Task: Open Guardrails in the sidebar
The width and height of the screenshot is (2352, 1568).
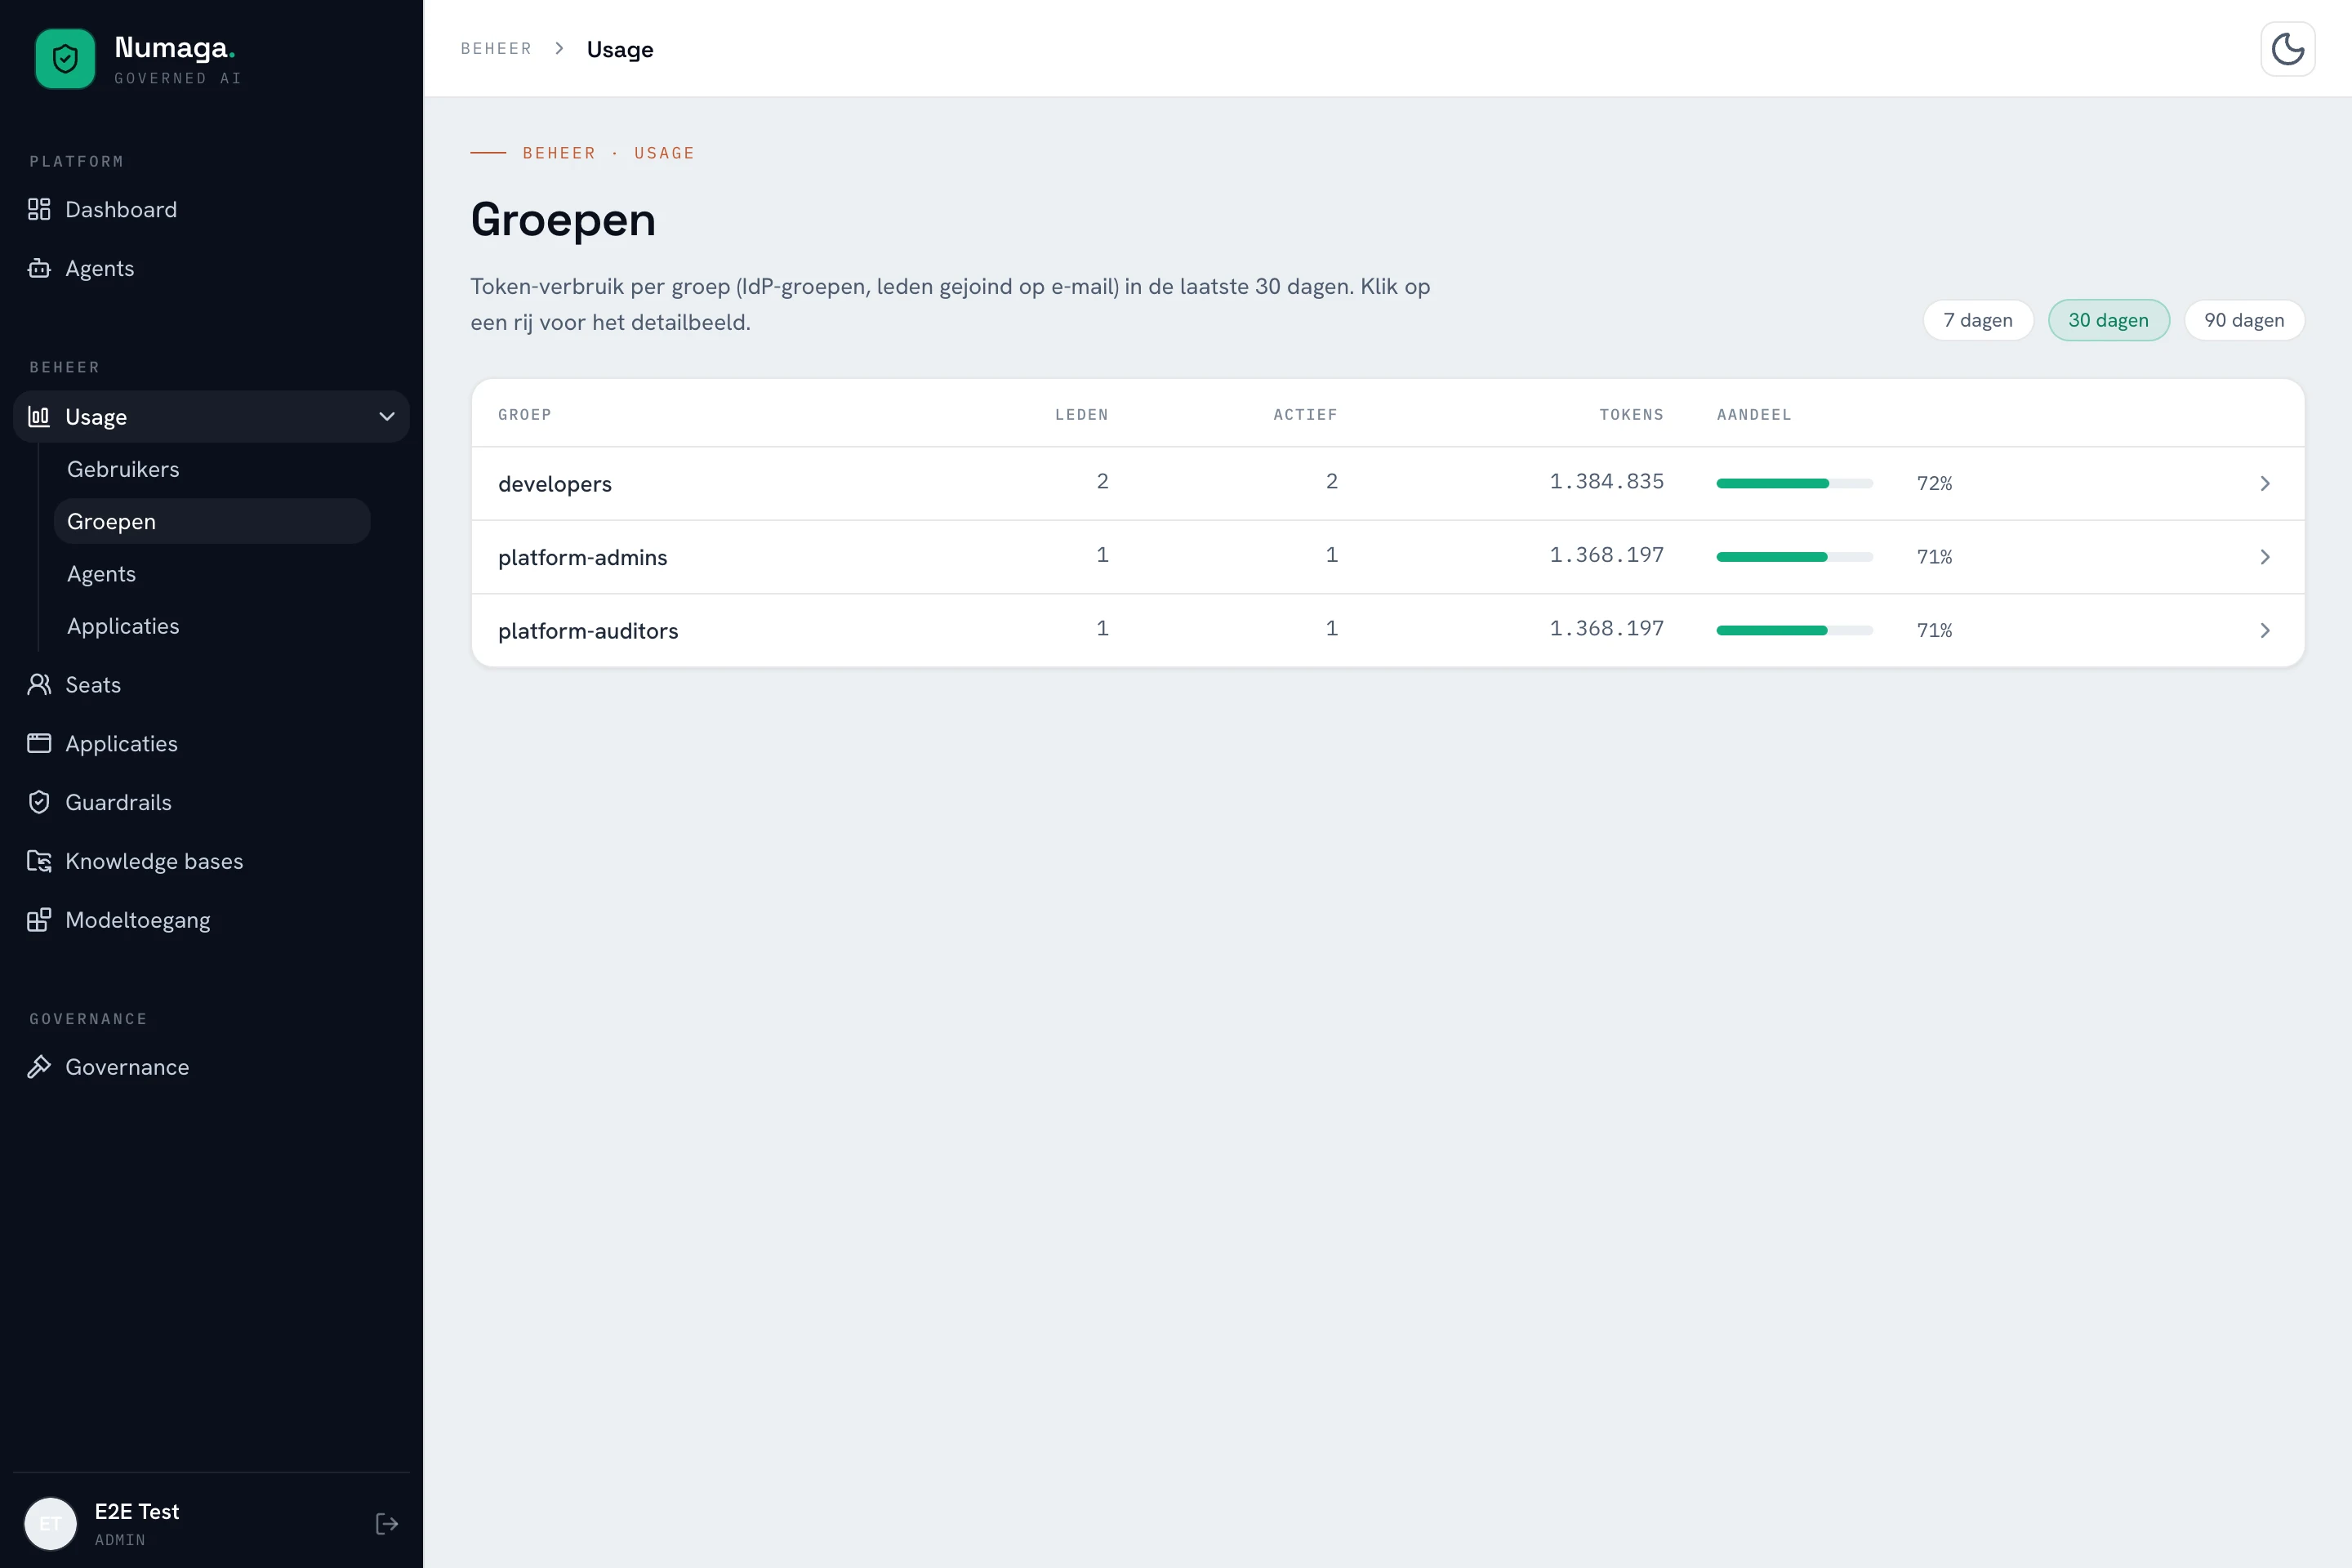Action: (211, 802)
